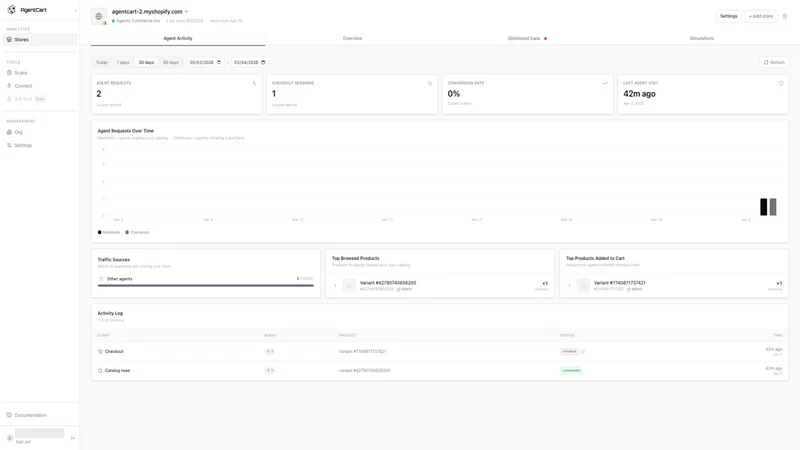800x450 pixels.
Task: Click the Checkout row cart icon
Action: coord(100,352)
